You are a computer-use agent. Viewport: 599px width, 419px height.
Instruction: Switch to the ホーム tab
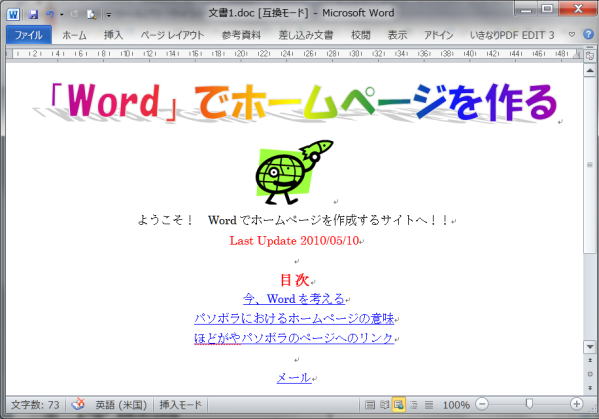click(74, 35)
